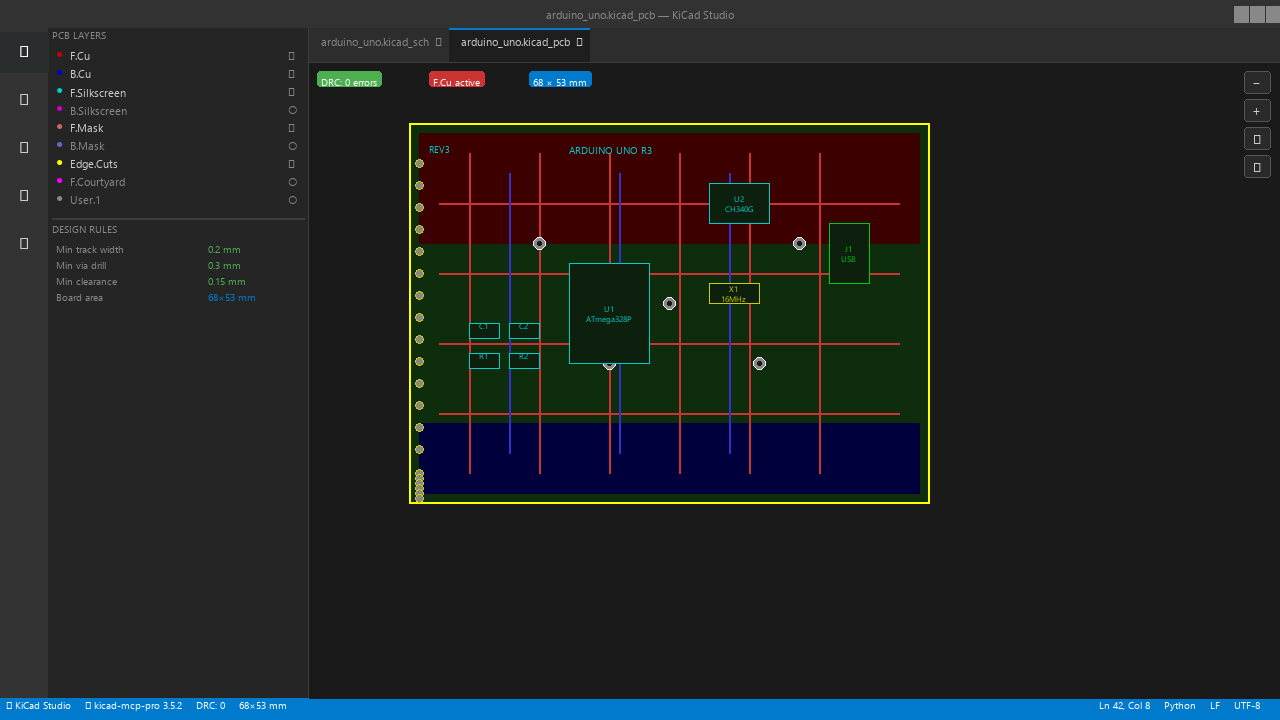Click the Min clearance value 0.15 mm
The height and width of the screenshot is (720, 1280).
227,282
